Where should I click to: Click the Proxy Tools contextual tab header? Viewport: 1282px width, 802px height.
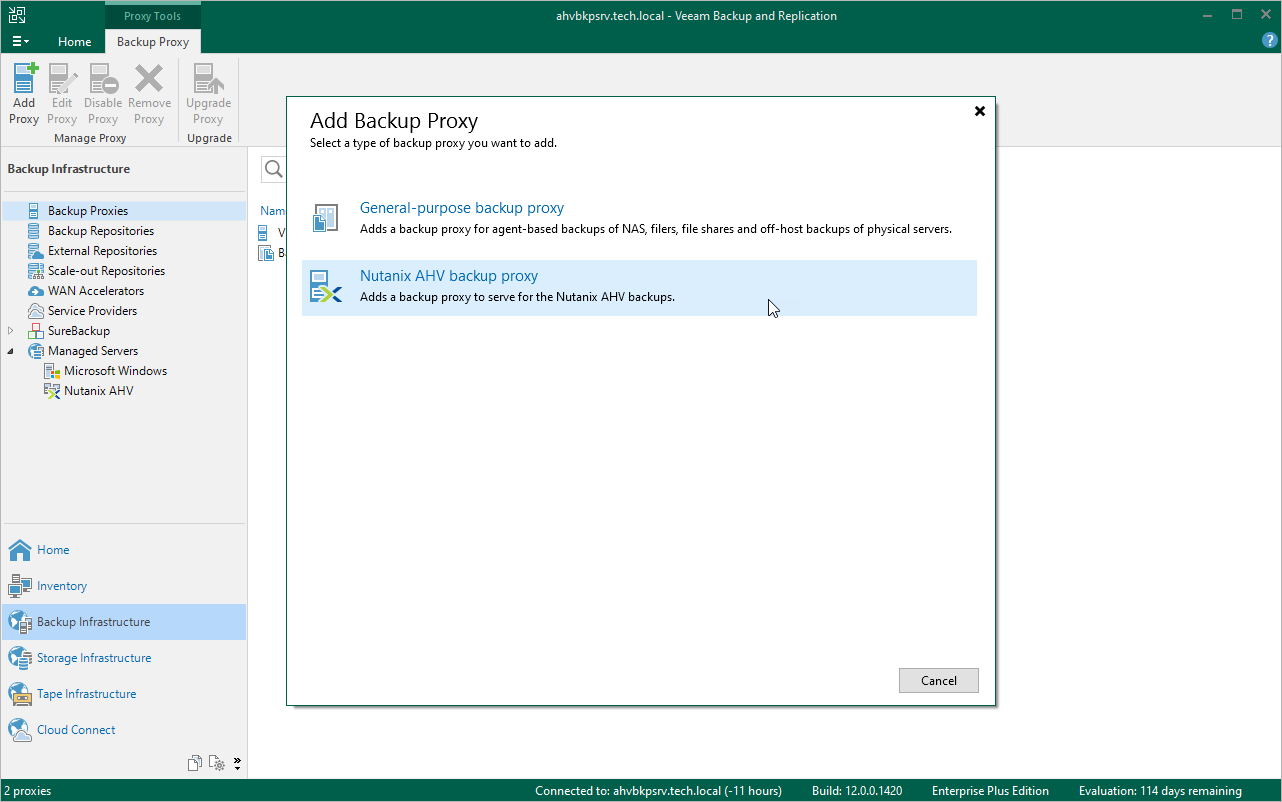(152, 16)
